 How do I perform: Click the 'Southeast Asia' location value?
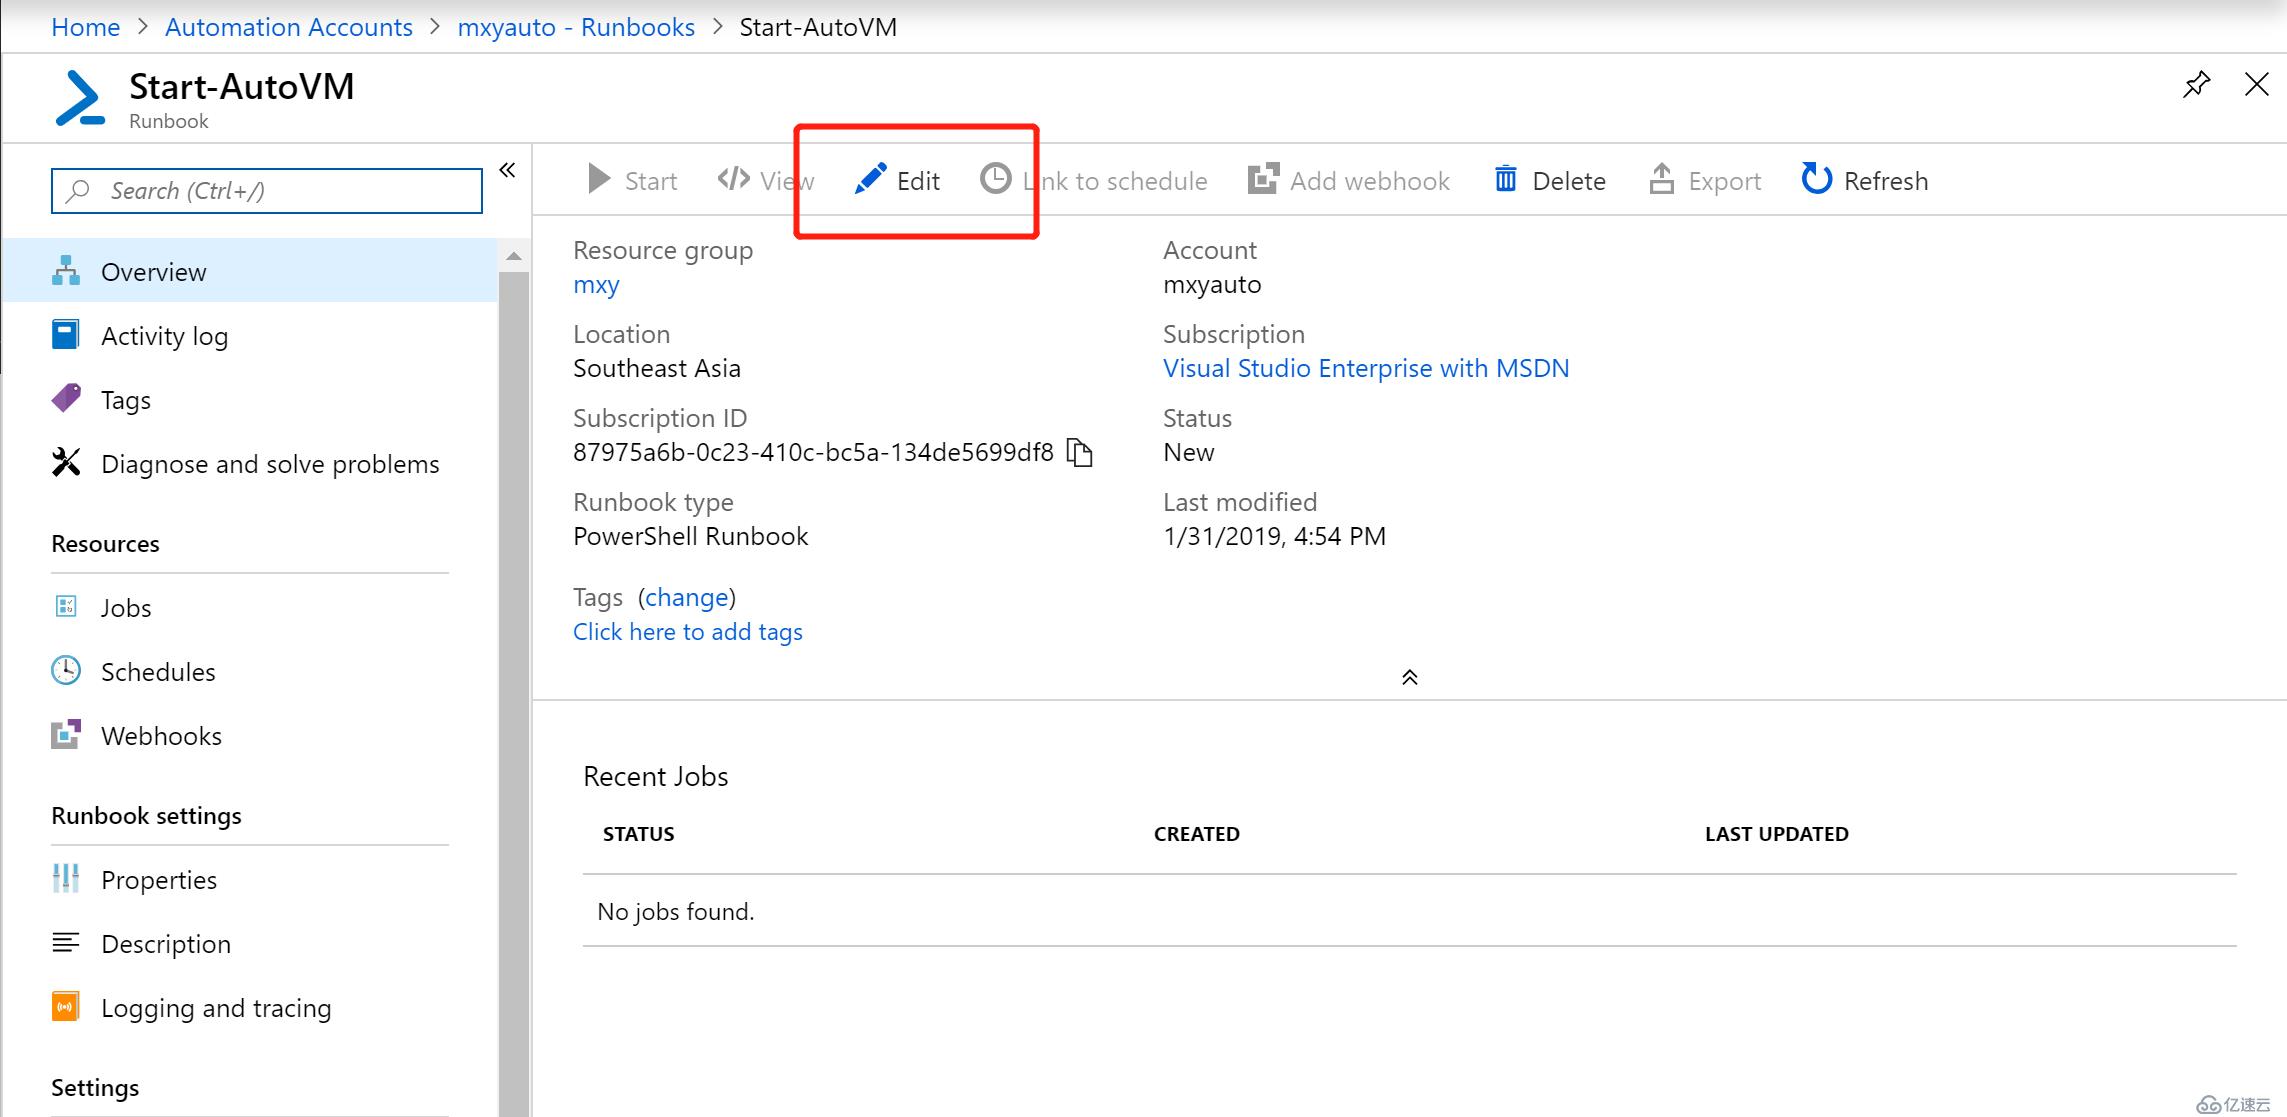pos(657,368)
